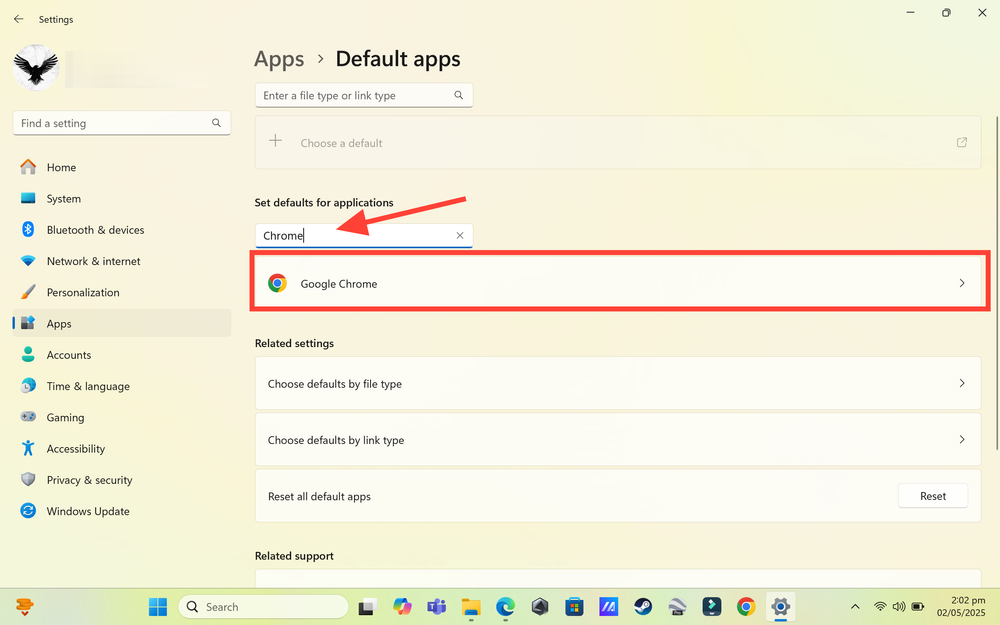The width and height of the screenshot is (1000, 625).
Task: Click the battery tray icon
Action: point(918,607)
